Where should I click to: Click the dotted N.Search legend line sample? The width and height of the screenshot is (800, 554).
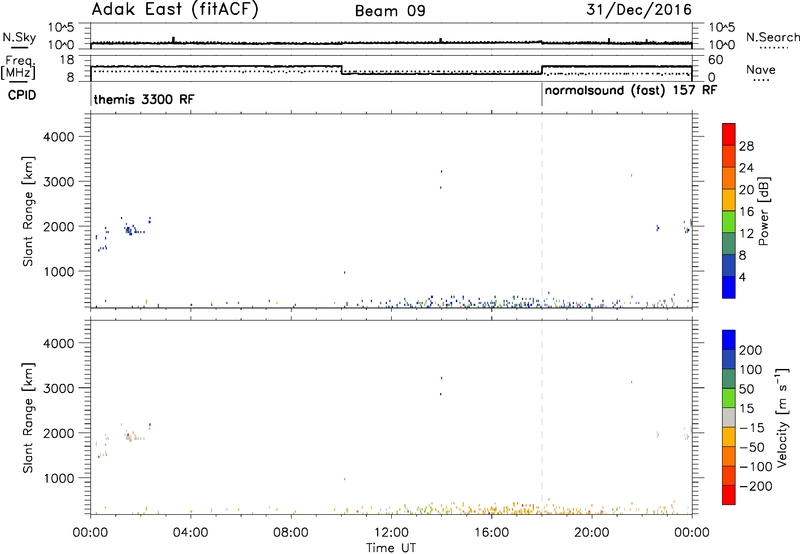772,48
